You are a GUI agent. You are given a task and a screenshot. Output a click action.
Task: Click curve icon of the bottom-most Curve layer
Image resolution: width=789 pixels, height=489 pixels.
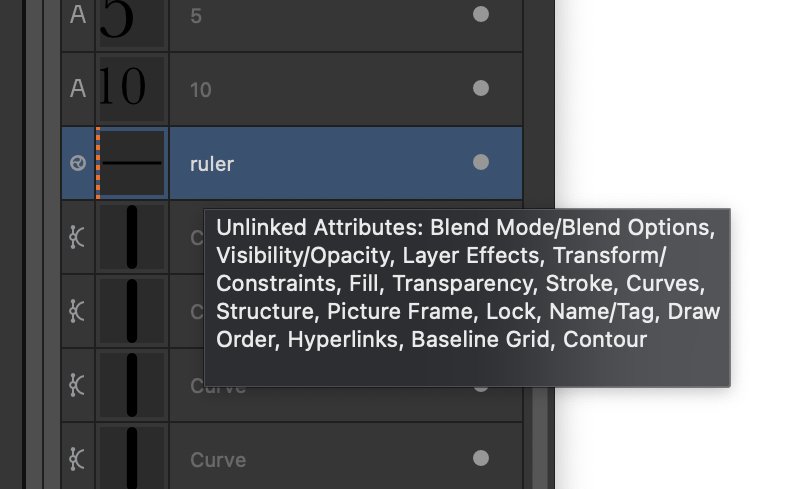[77, 459]
